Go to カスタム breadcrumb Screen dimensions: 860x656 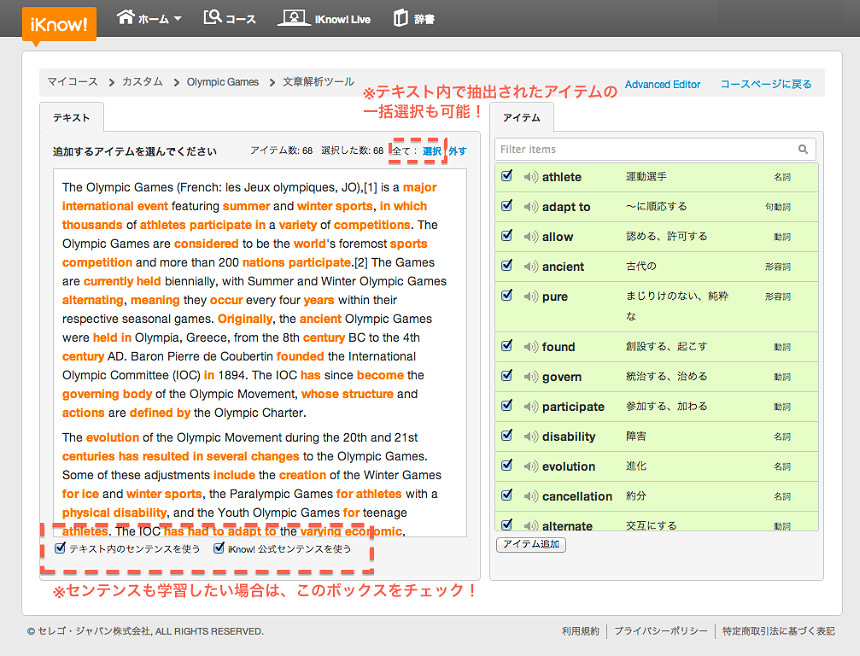click(x=143, y=82)
